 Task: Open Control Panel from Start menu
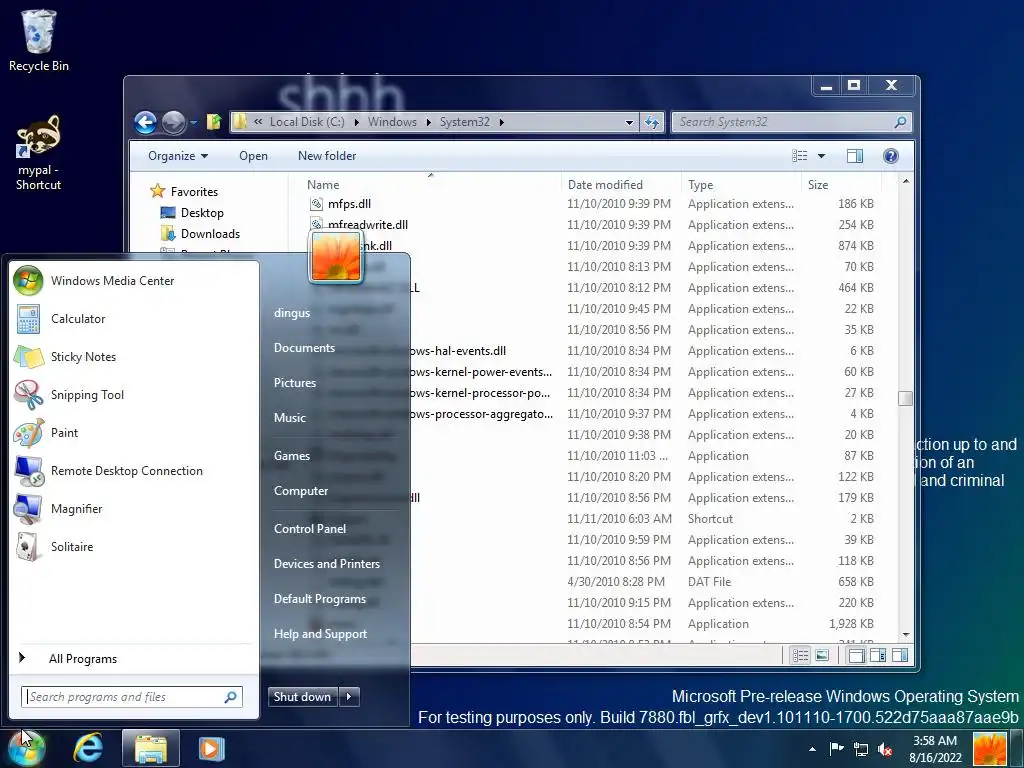(310, 529)
